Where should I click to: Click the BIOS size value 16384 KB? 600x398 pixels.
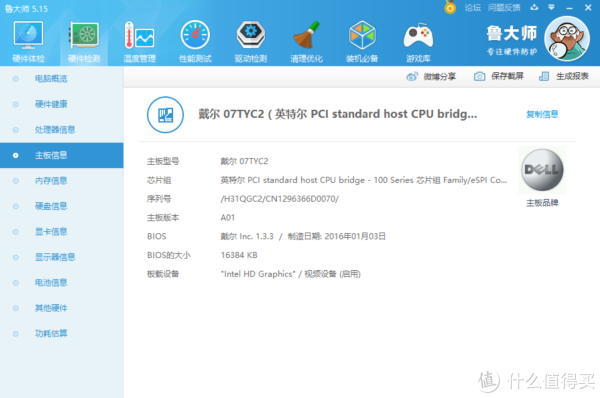tap(239, 255)
